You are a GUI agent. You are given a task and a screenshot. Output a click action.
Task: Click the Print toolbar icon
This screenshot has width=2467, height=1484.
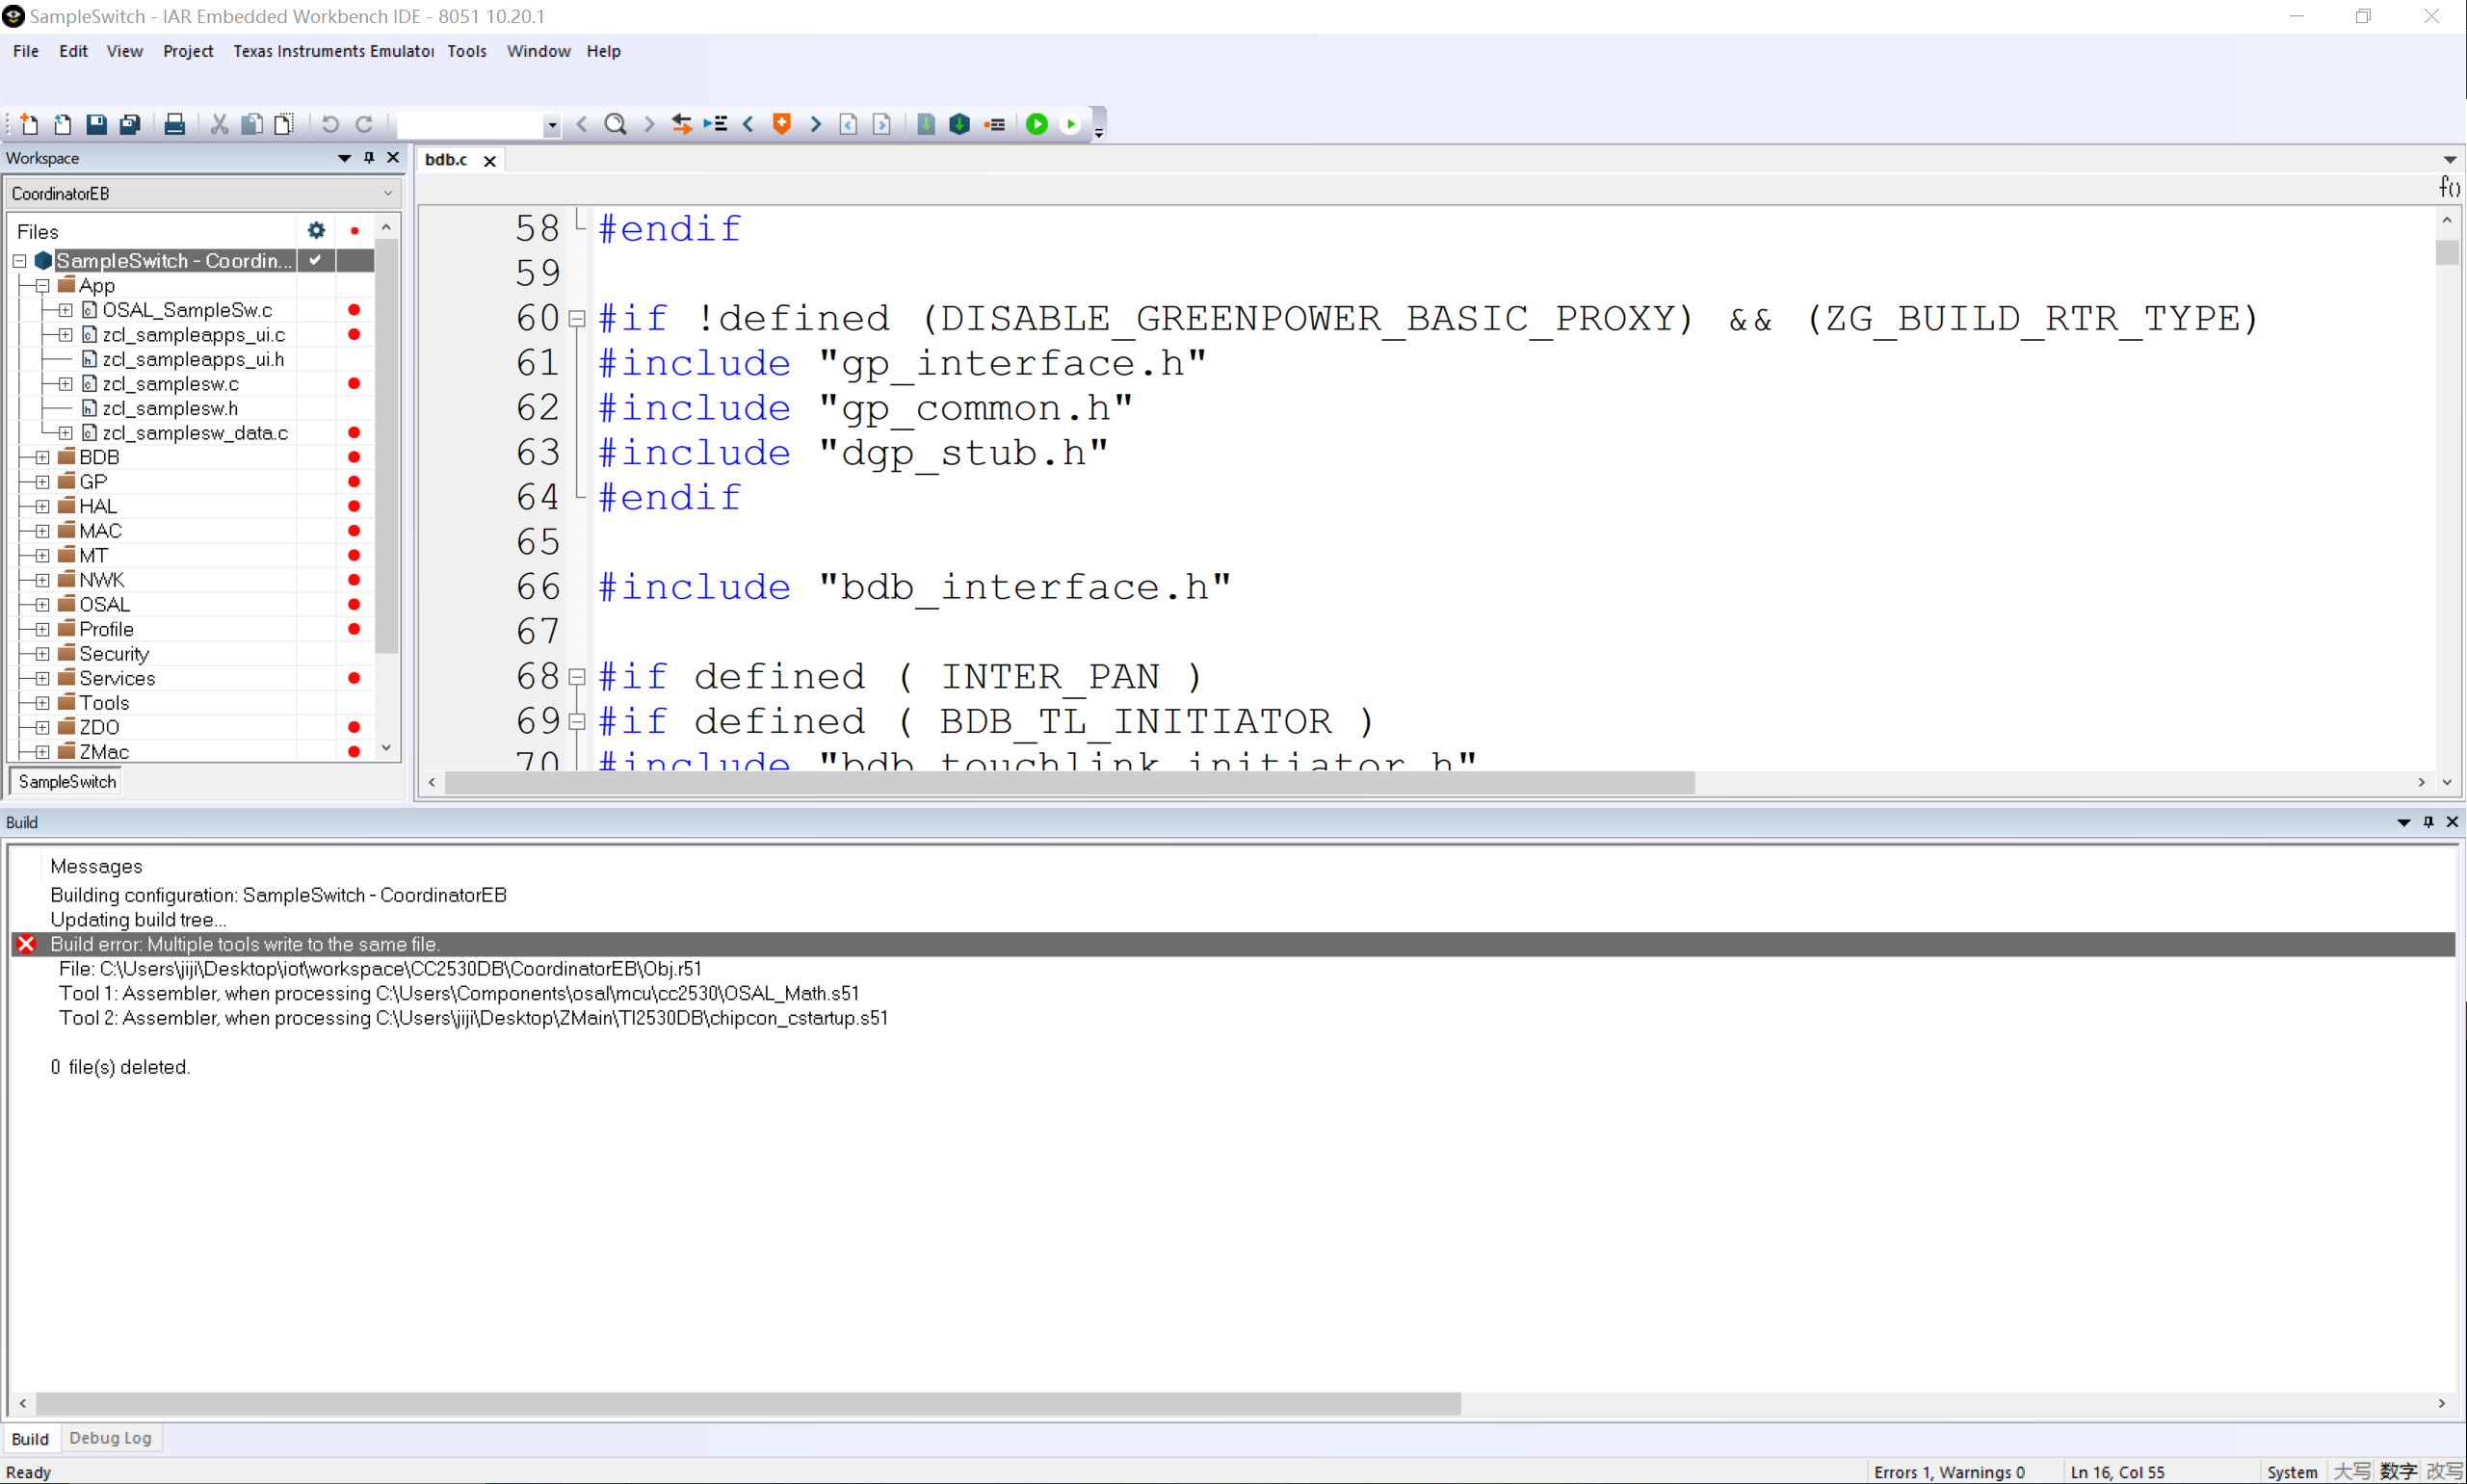tap(174, 124)
